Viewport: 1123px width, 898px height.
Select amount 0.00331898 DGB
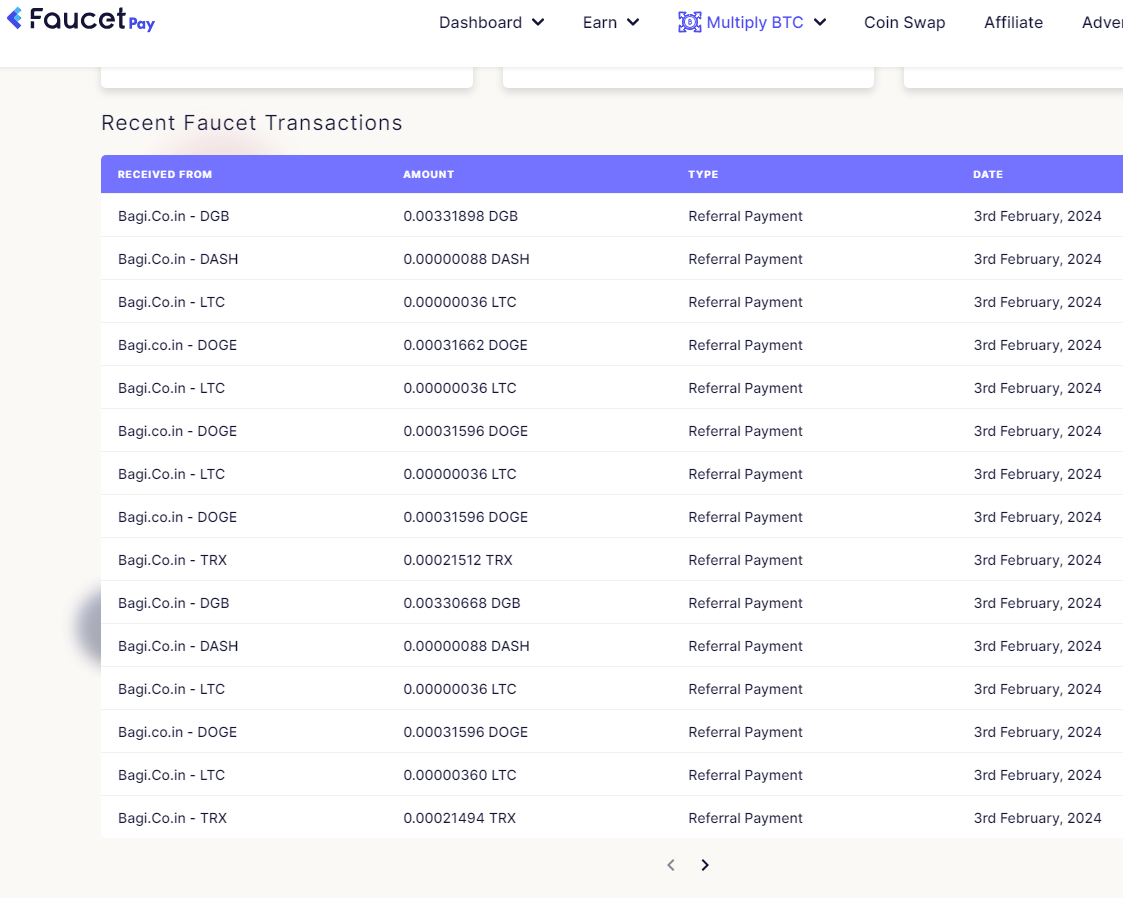click(x=461, y=216)
